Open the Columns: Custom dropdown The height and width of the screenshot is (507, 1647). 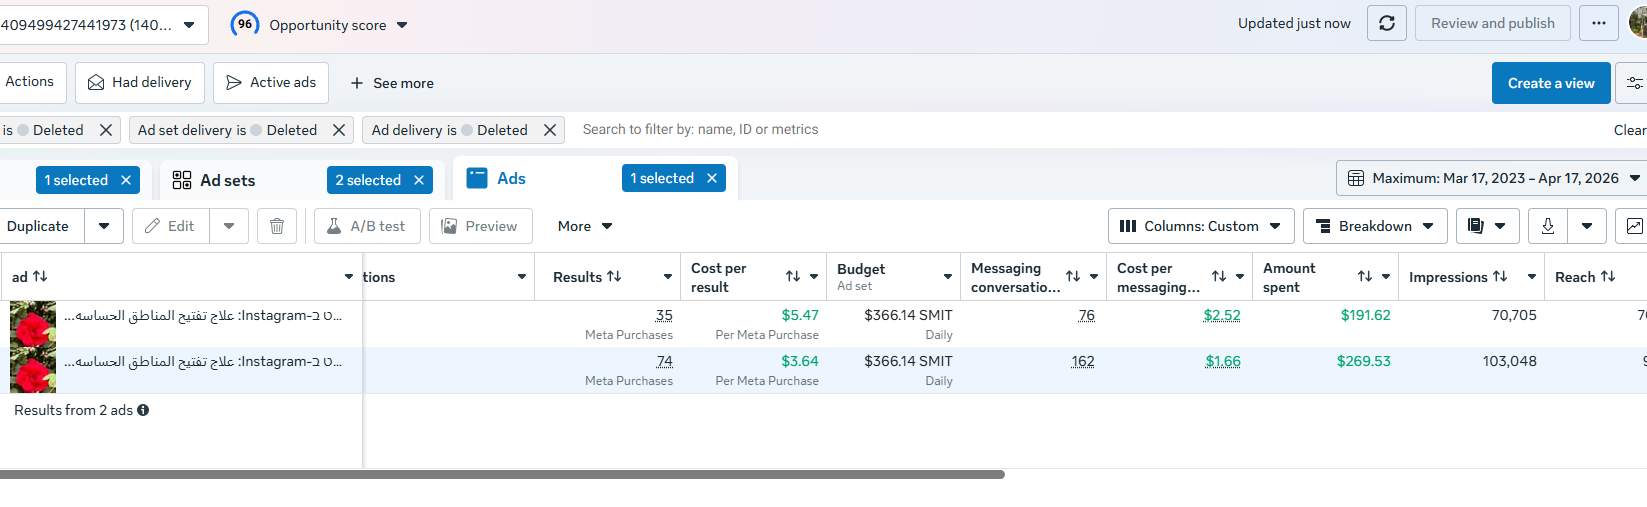coord(1200,226)
